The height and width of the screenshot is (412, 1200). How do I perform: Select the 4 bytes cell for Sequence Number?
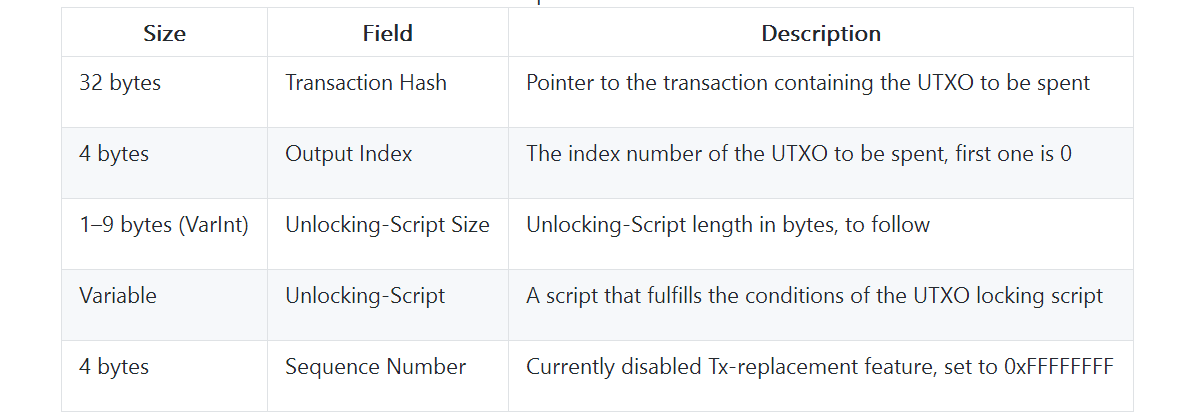(x=114, y=367)
